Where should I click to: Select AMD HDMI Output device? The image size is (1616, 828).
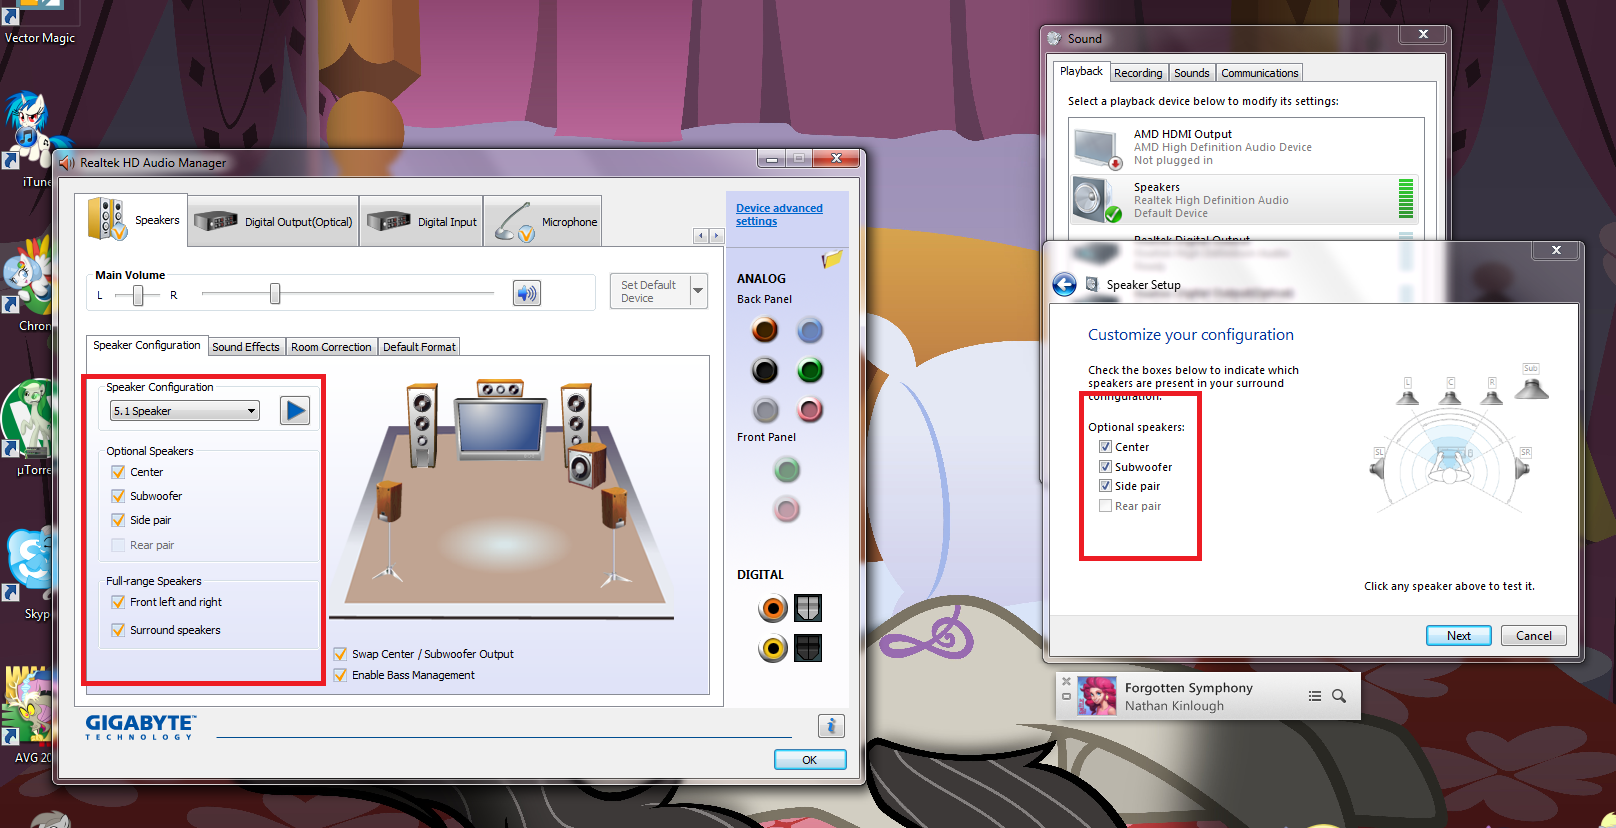[x=1246, y=147]
